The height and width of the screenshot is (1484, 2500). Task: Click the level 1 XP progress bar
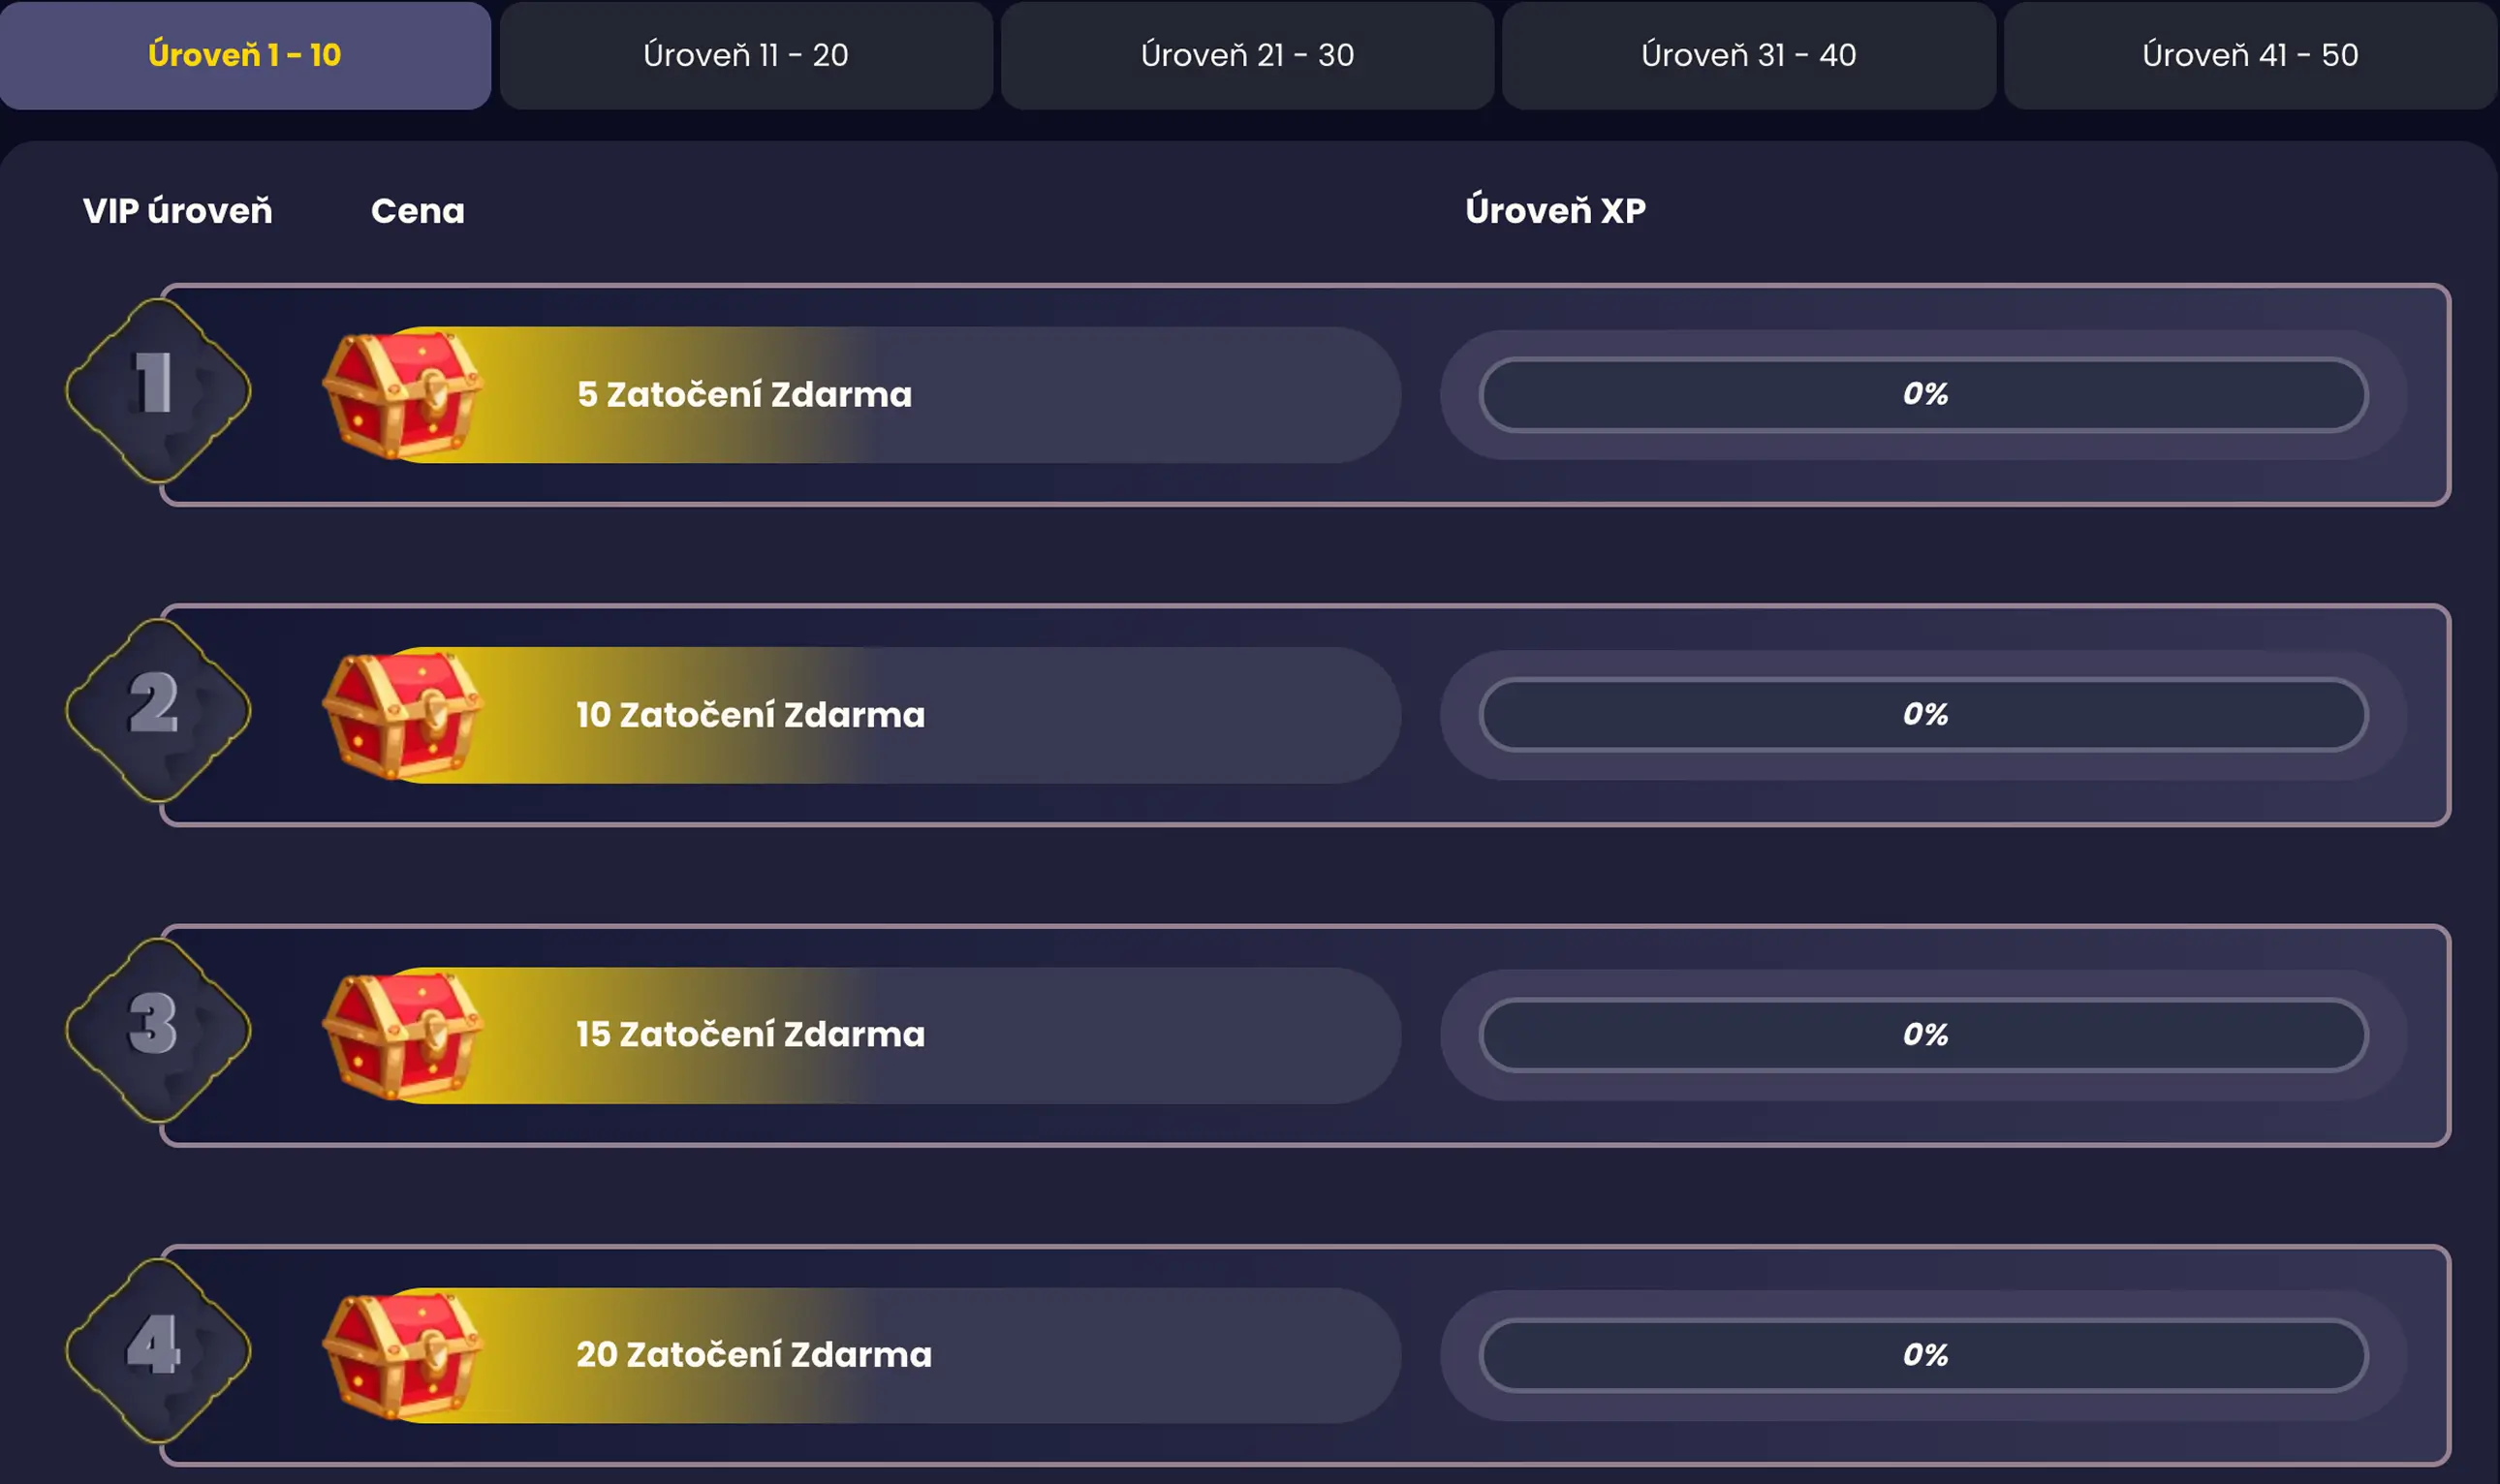click(1923, 394)
